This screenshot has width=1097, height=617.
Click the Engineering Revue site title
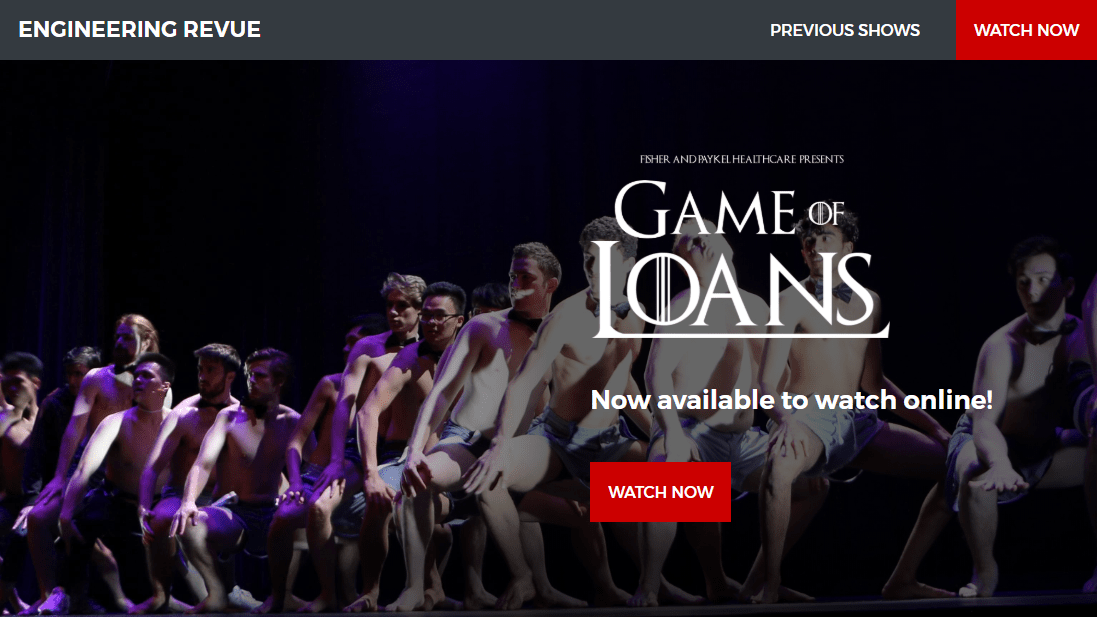[x=139, y=29]
